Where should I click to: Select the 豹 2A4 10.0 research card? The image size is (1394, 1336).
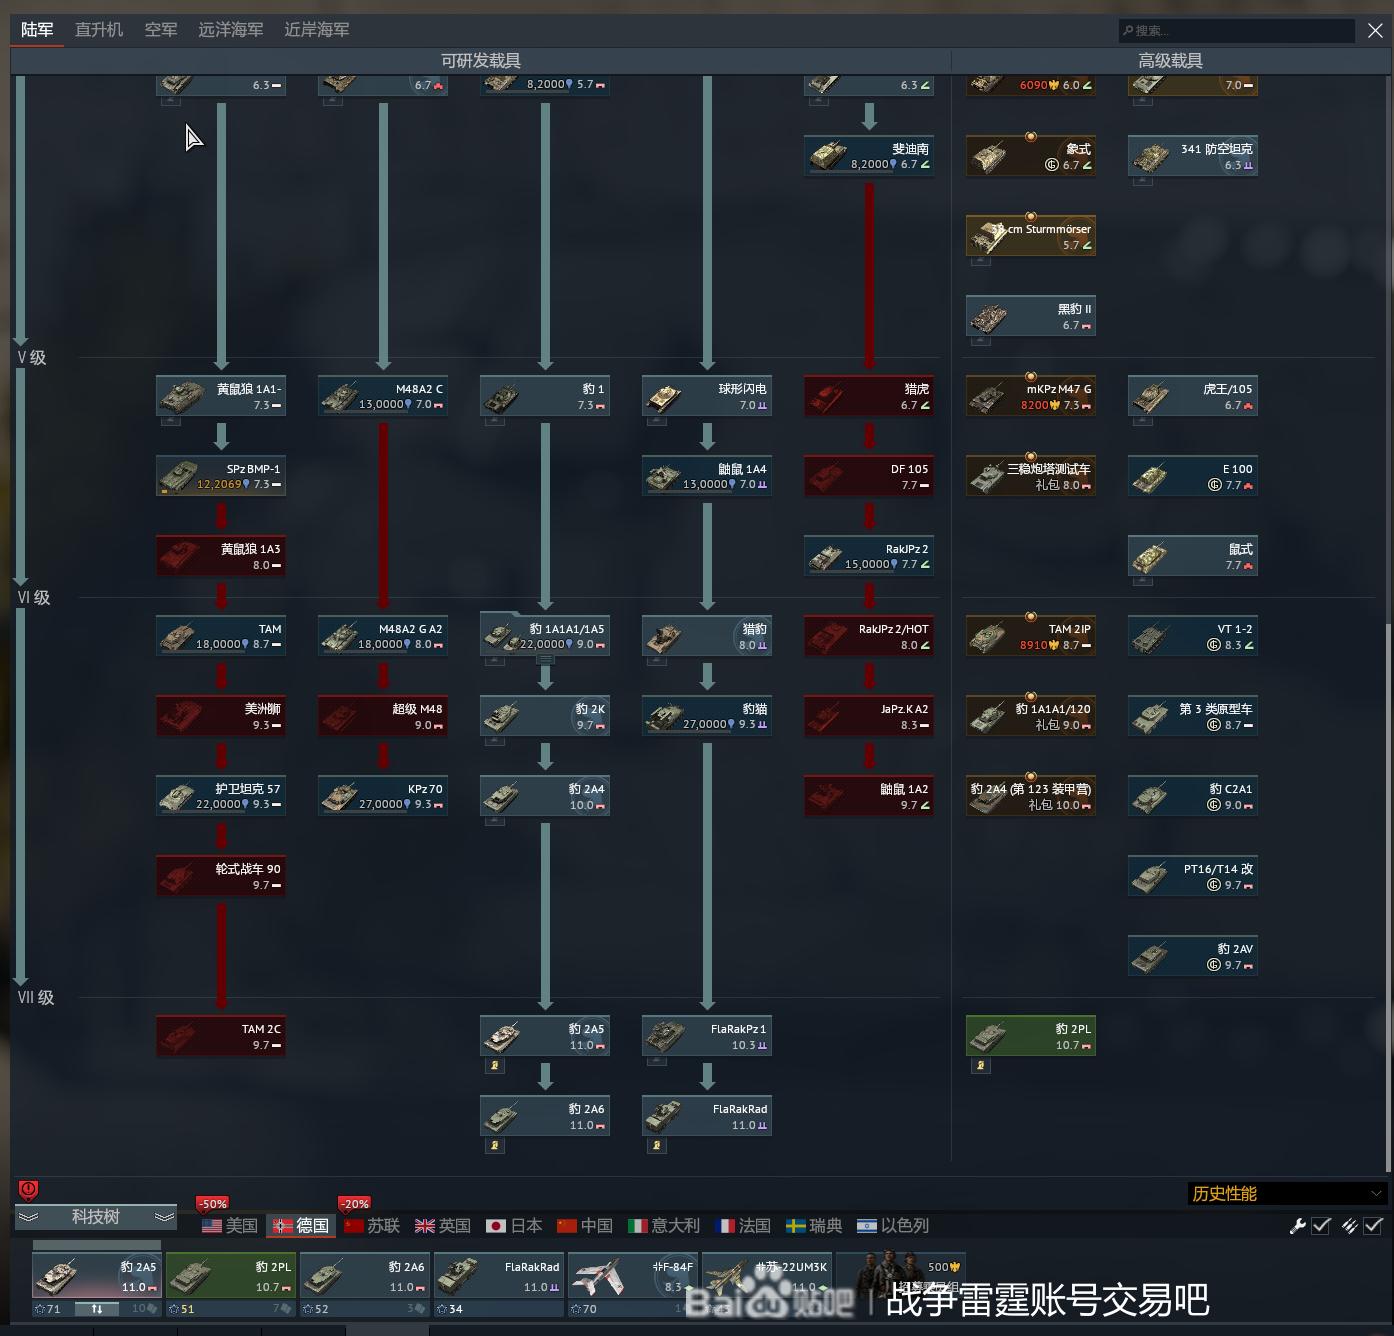click(x=545, y=796)
